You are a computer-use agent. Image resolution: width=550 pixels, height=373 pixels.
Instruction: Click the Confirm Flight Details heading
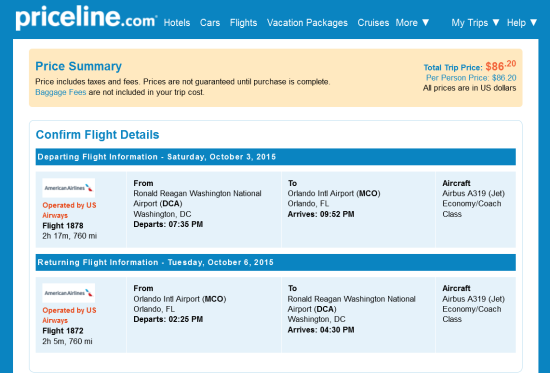(98, 135)
